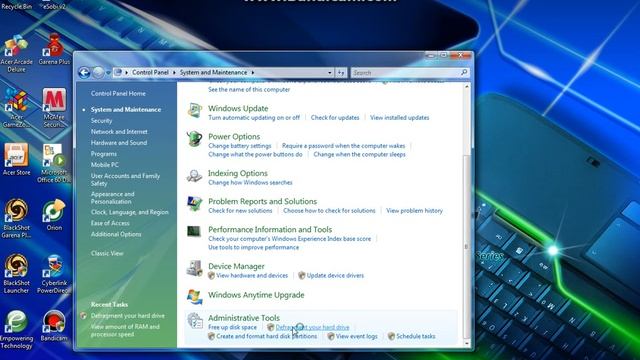Click Check for updates link
The image size is (640, 360).
pyautogui.click(x=335, y=118)
